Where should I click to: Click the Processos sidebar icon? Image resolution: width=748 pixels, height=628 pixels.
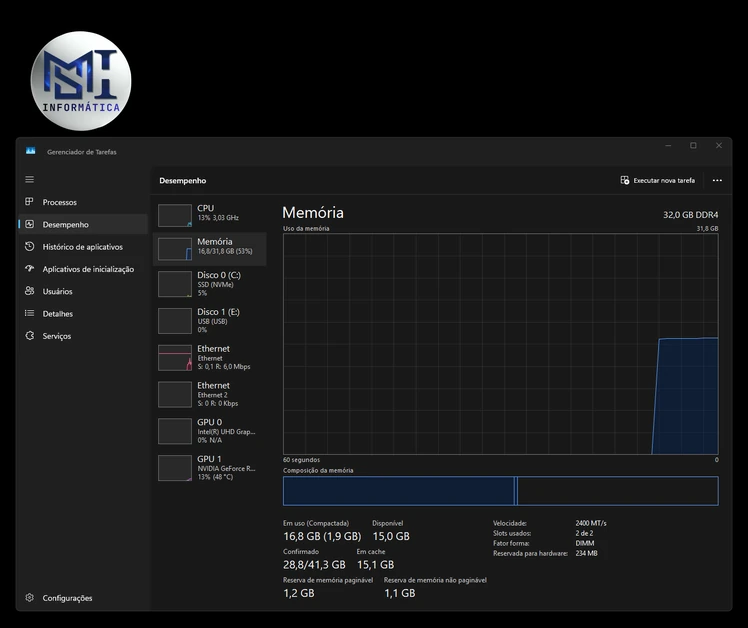(29, 201)
